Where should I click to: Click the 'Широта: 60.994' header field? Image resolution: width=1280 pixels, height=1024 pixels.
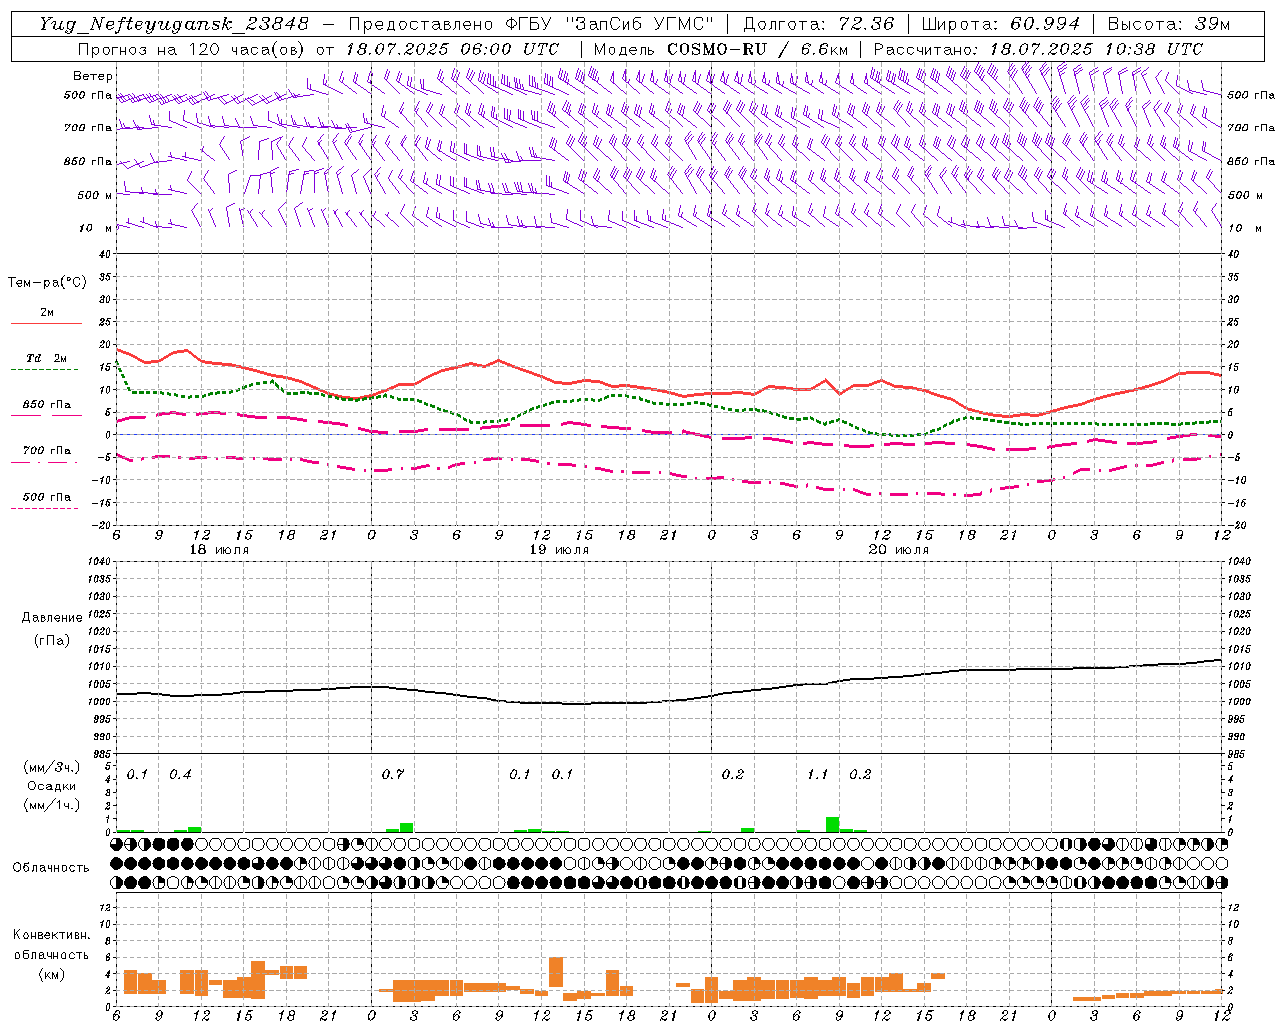coord(1001,24)
